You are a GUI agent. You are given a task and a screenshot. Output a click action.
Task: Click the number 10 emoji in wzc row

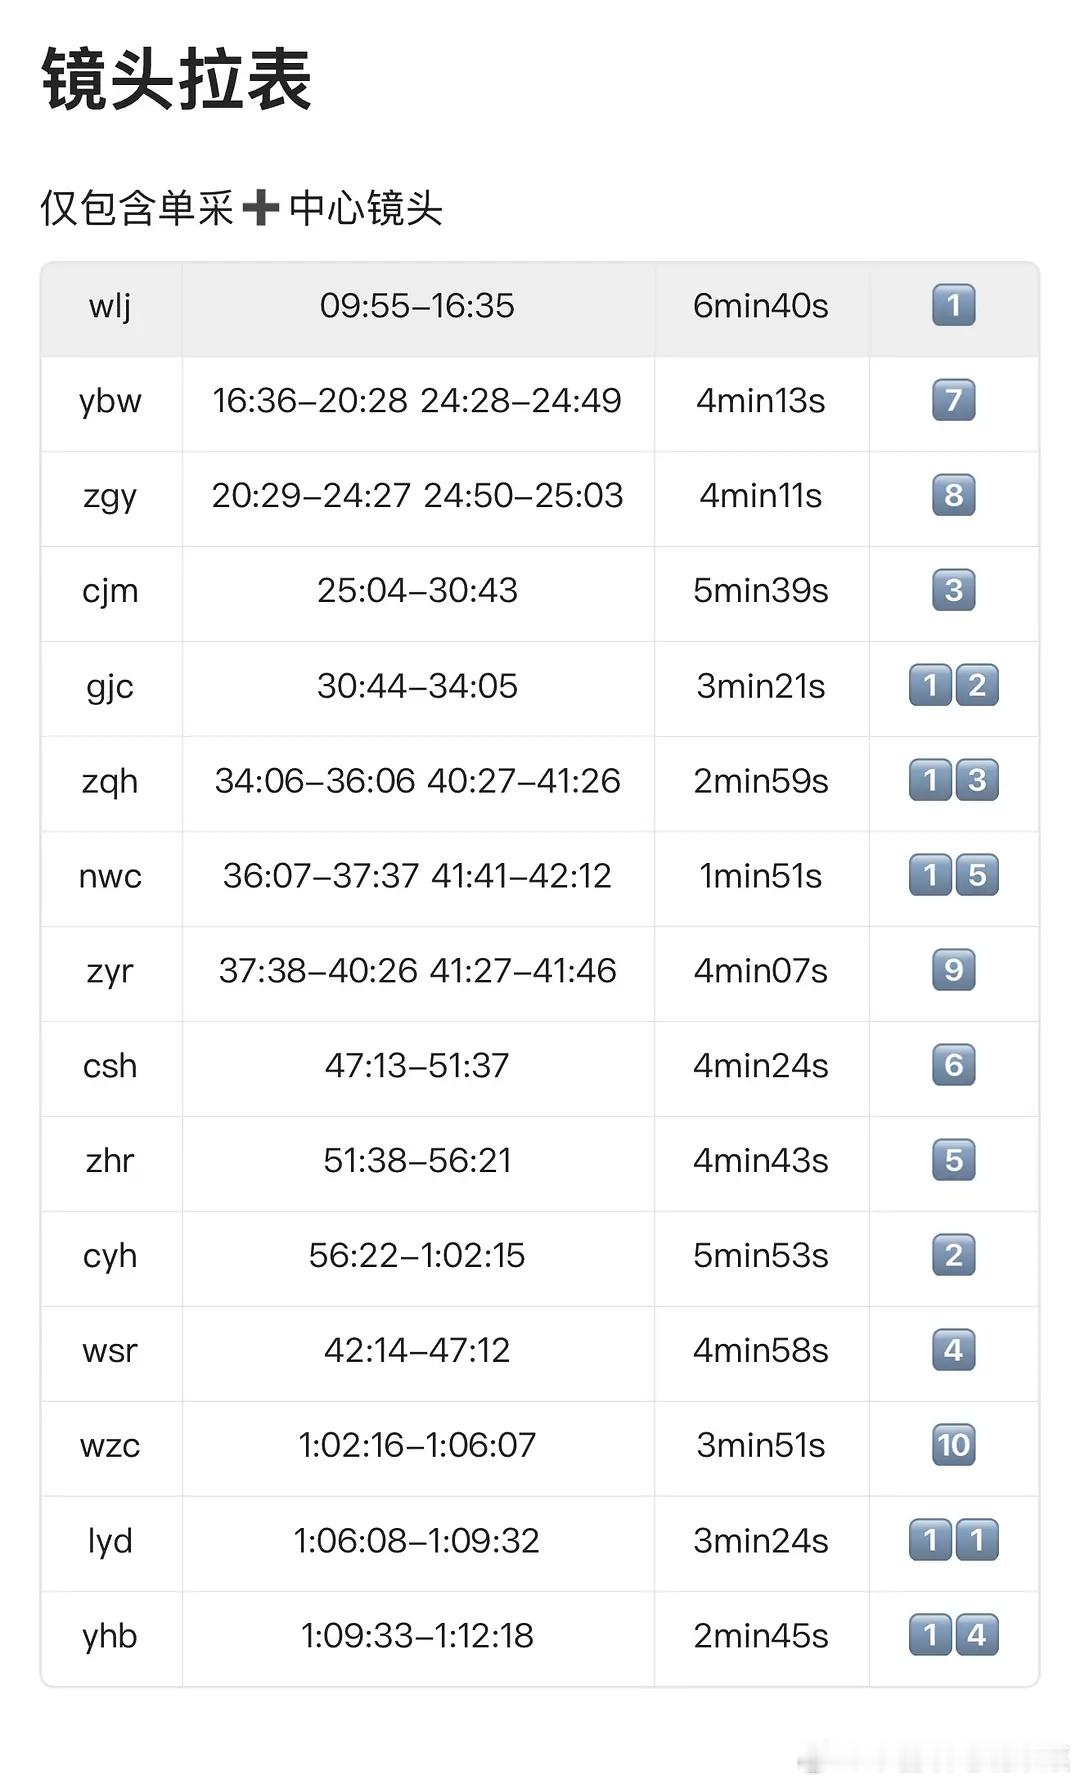point(953,1445)
